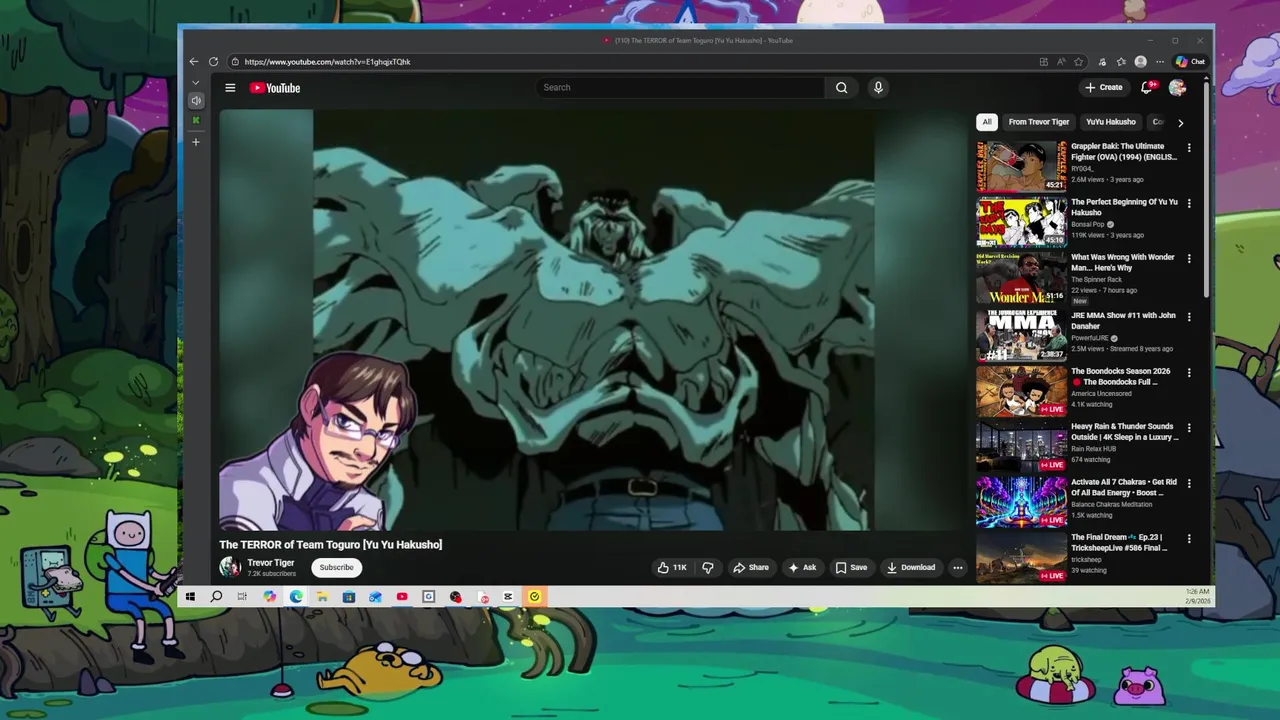Image resolution: width=1280 pixels, height=720 pixels.
Task: Pause the video by clicking the player
Action: 594,320
